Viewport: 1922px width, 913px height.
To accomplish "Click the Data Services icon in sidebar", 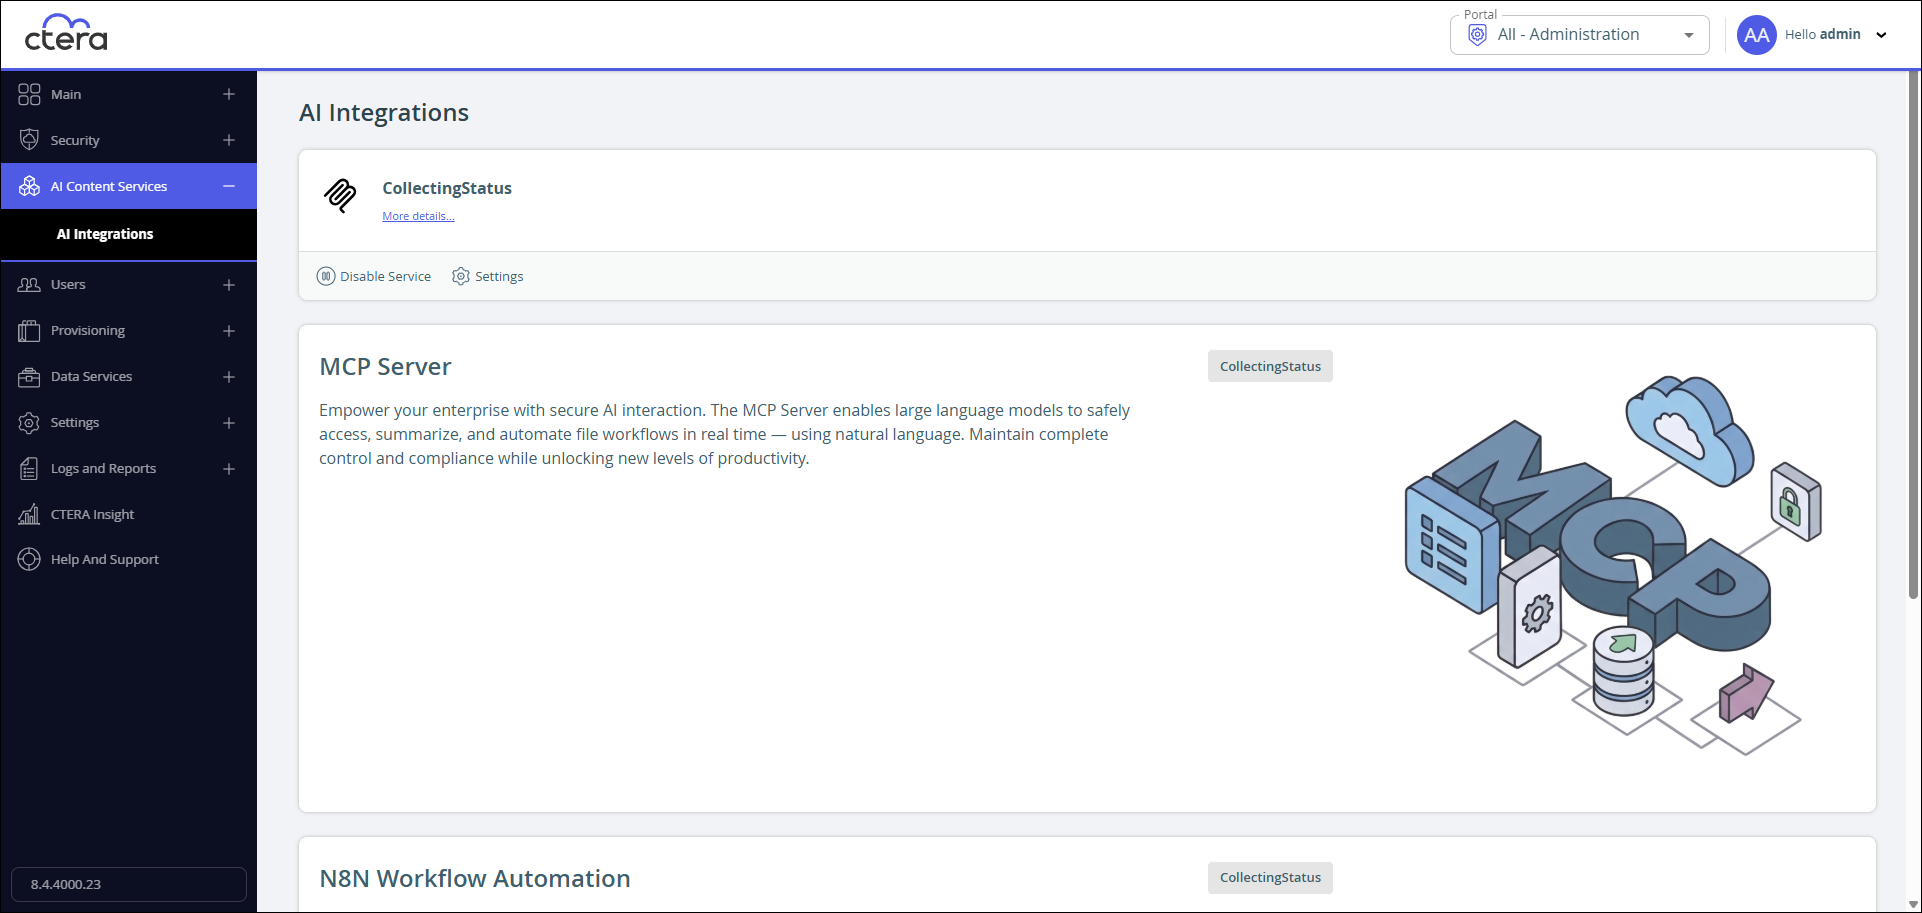I will click(x=29, y=377).
